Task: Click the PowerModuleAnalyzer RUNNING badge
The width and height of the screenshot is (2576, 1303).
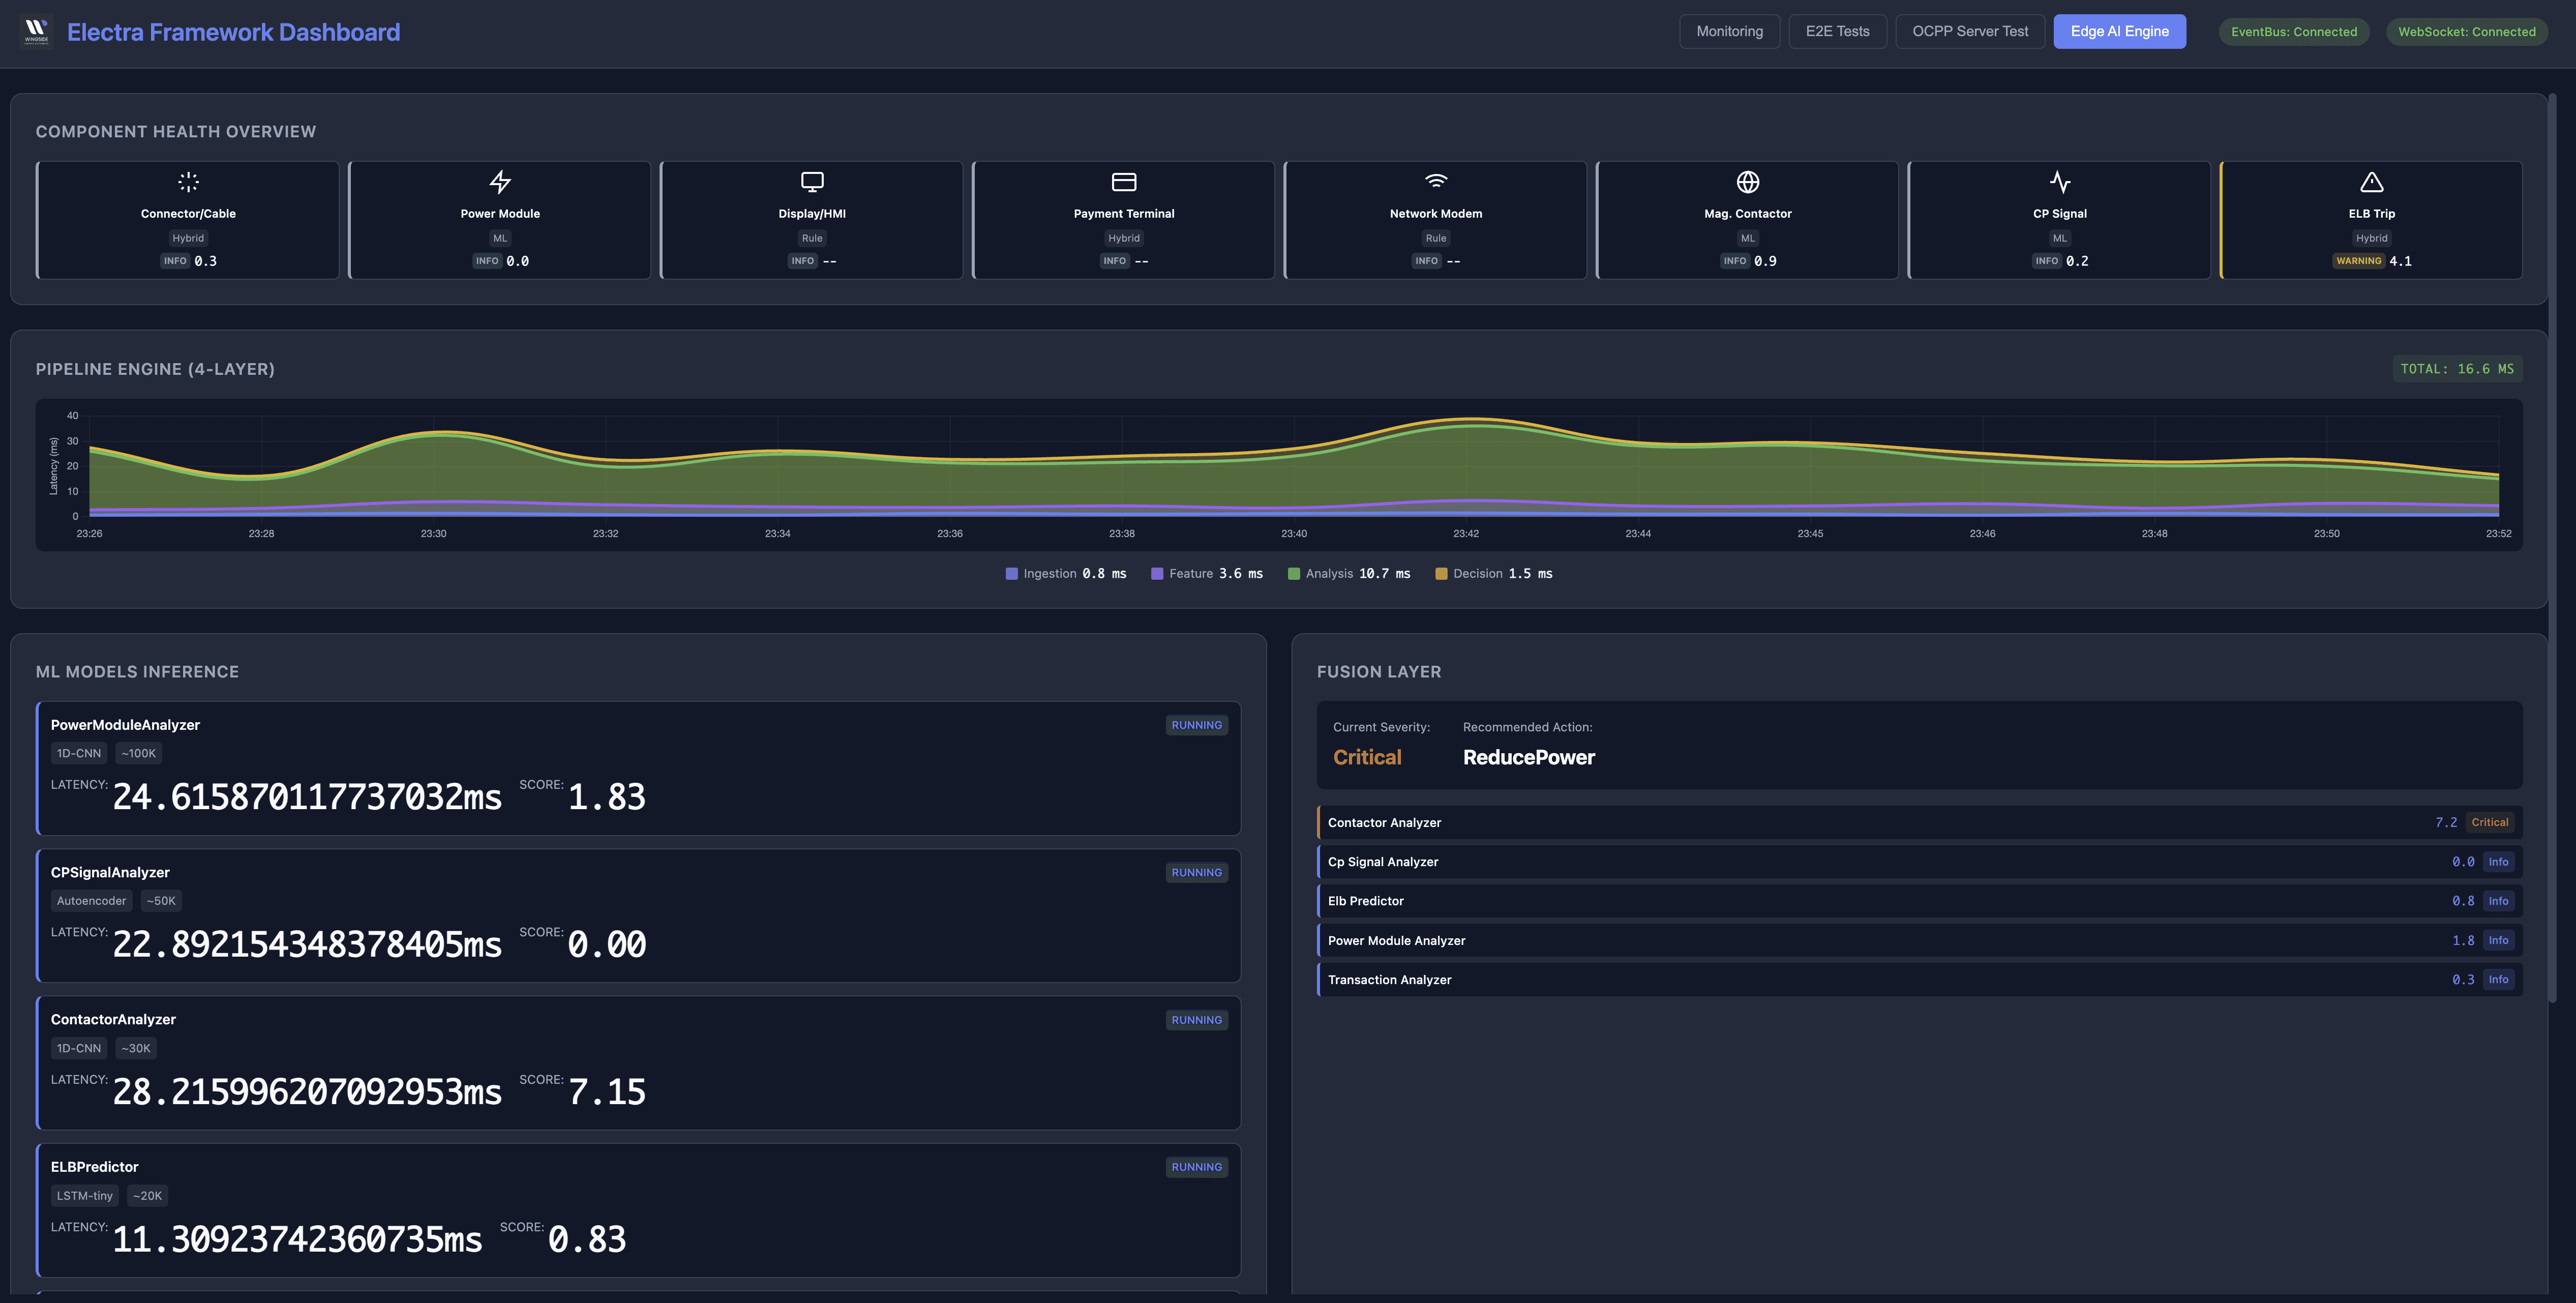Action: [x=1196, y=726]
